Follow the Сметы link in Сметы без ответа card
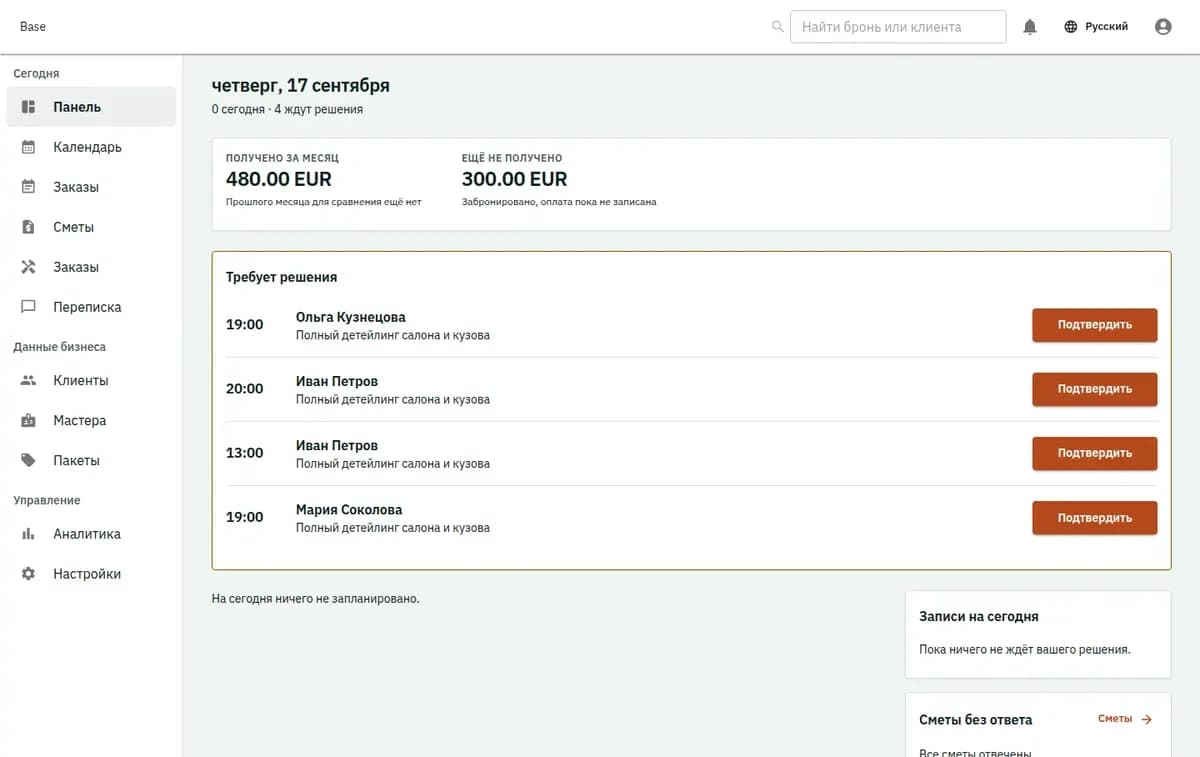This screenshot has width=1200, height=757. 1125,719
